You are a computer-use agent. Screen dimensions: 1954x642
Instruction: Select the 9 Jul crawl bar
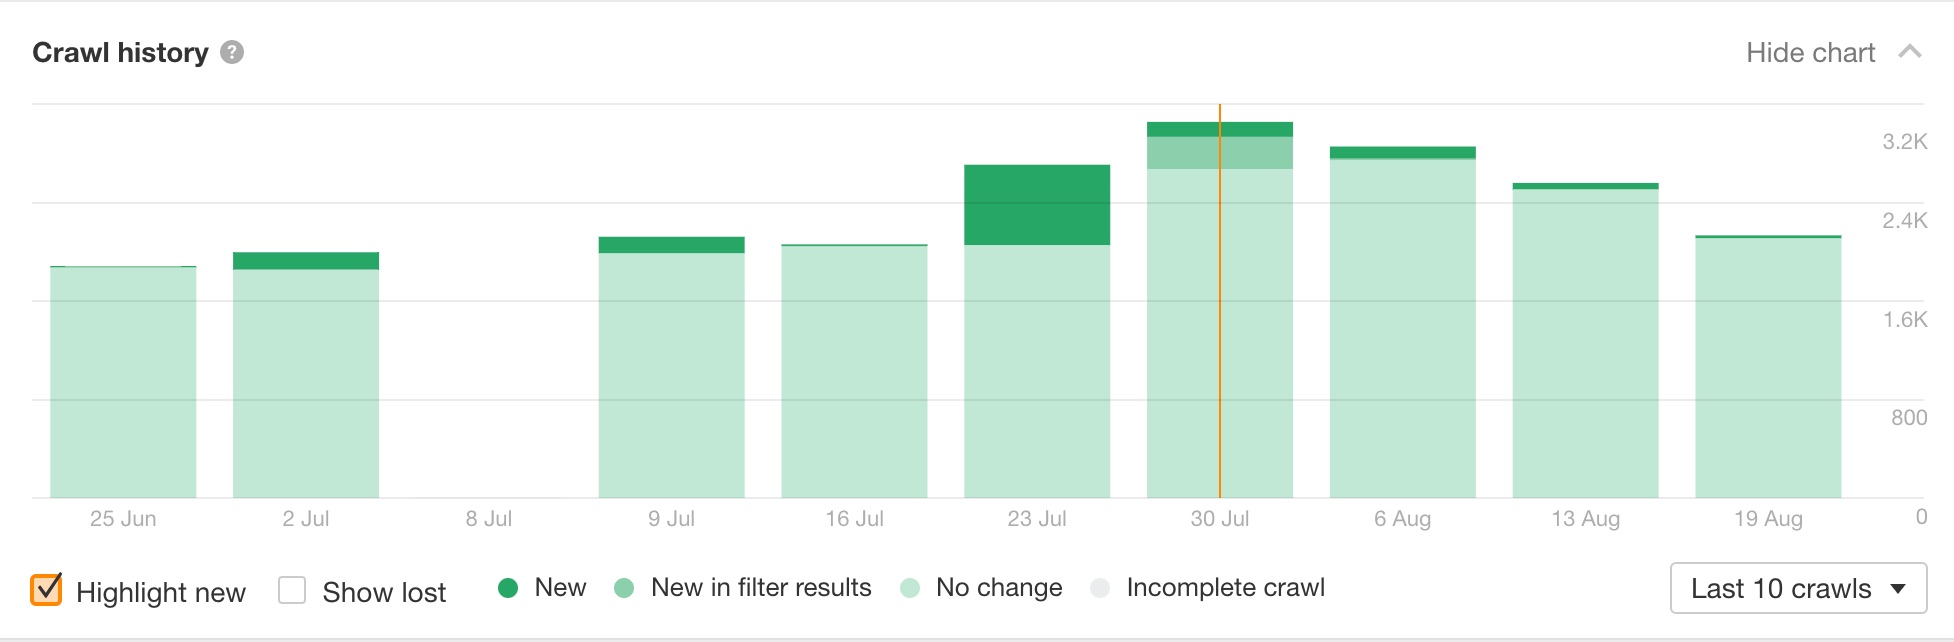click(x=672, y=375)
